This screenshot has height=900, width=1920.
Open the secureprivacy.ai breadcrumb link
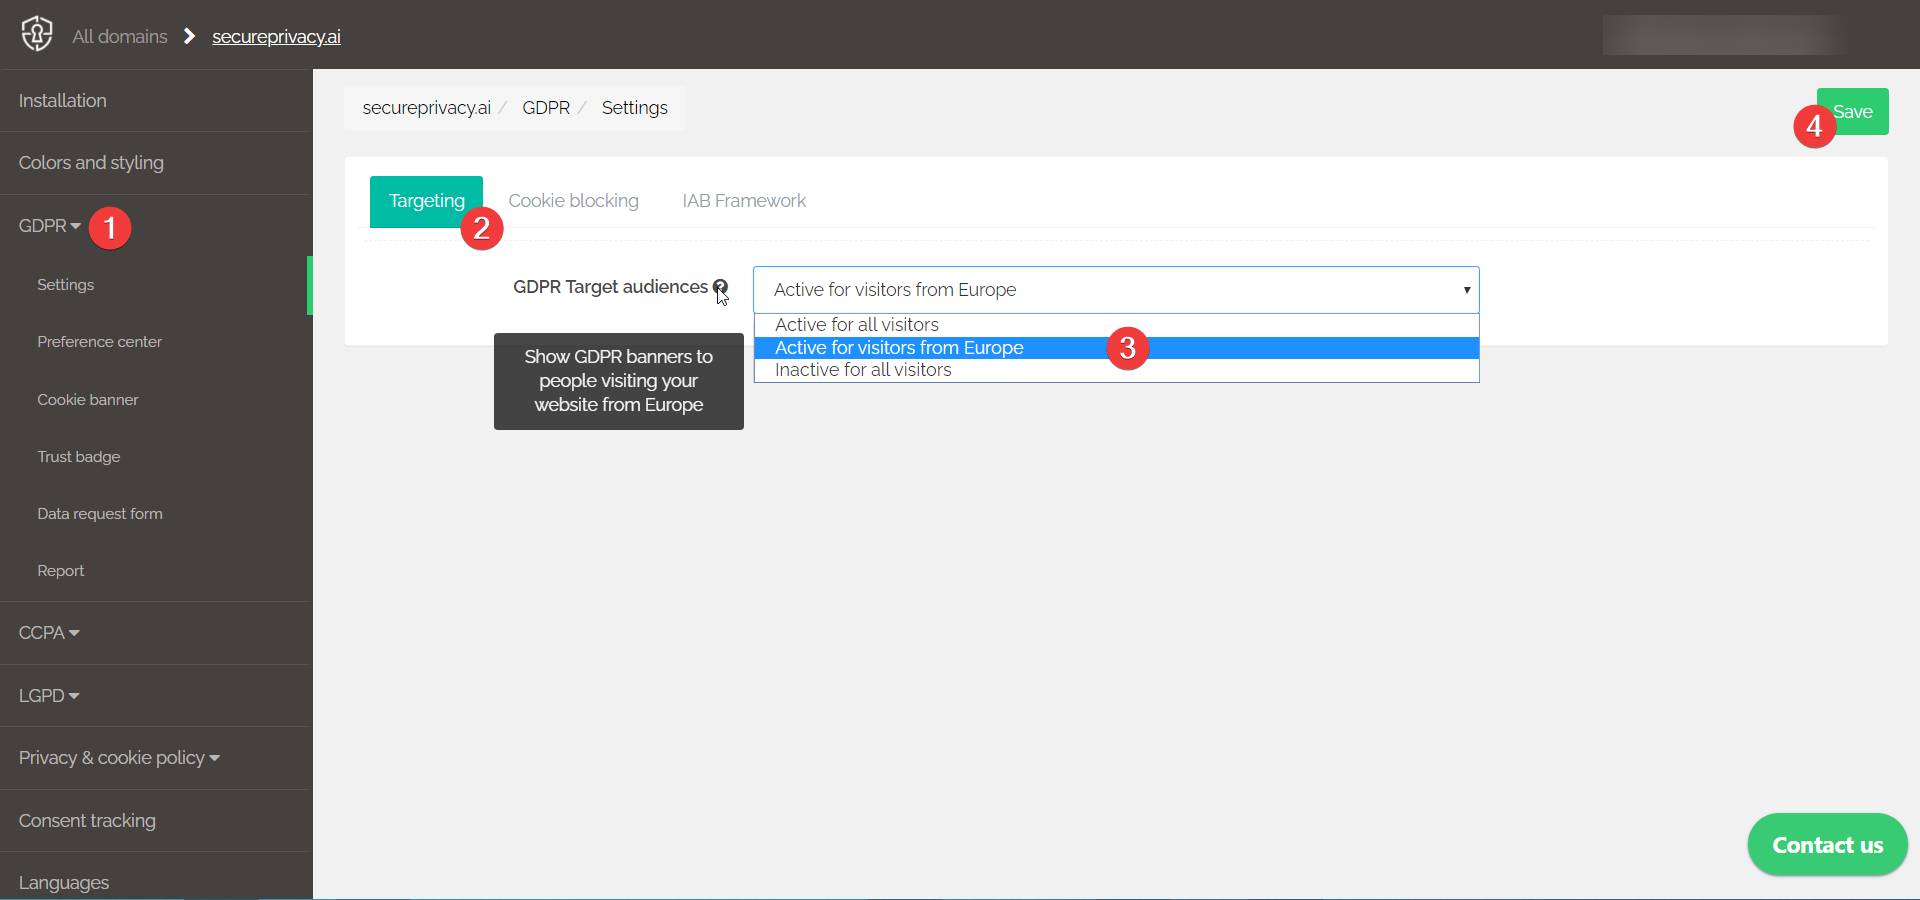(276, 36)
